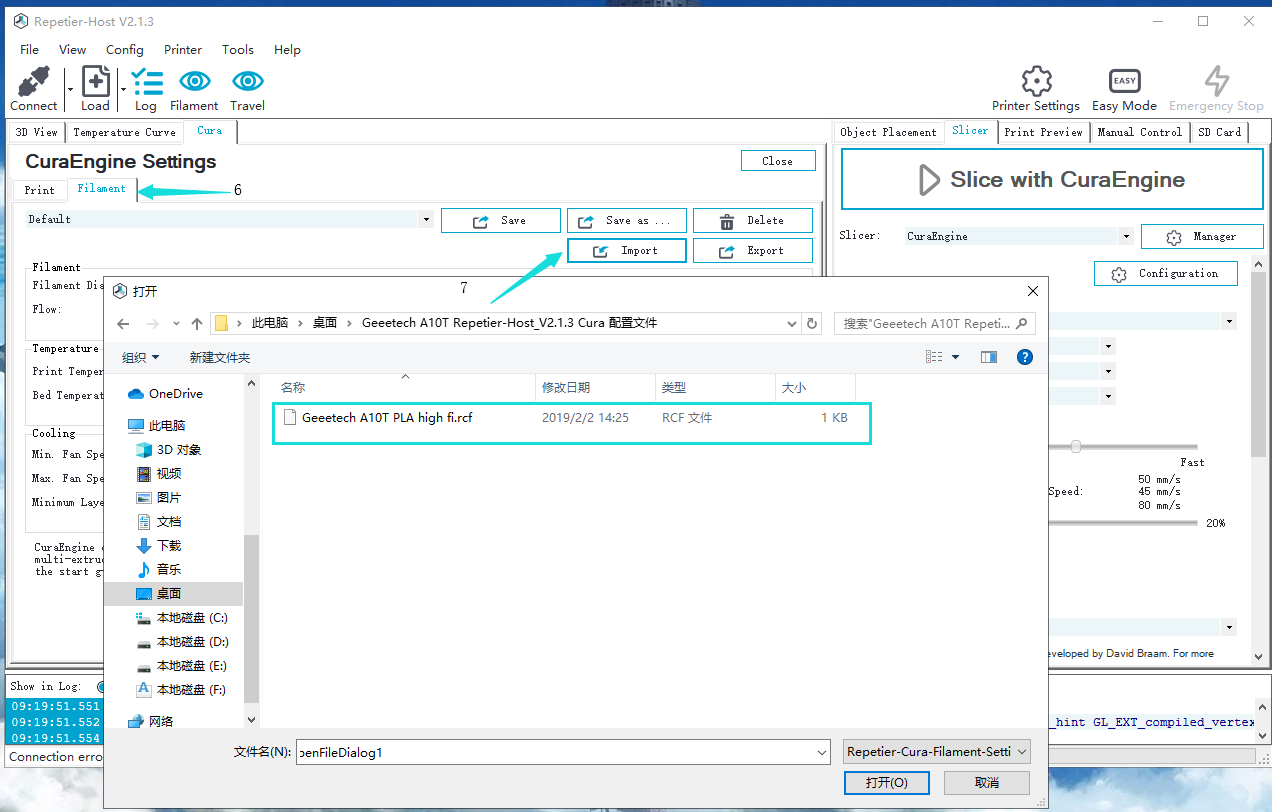Click the Load file icon
1272x812 pixels.
[x=95, y=82]
